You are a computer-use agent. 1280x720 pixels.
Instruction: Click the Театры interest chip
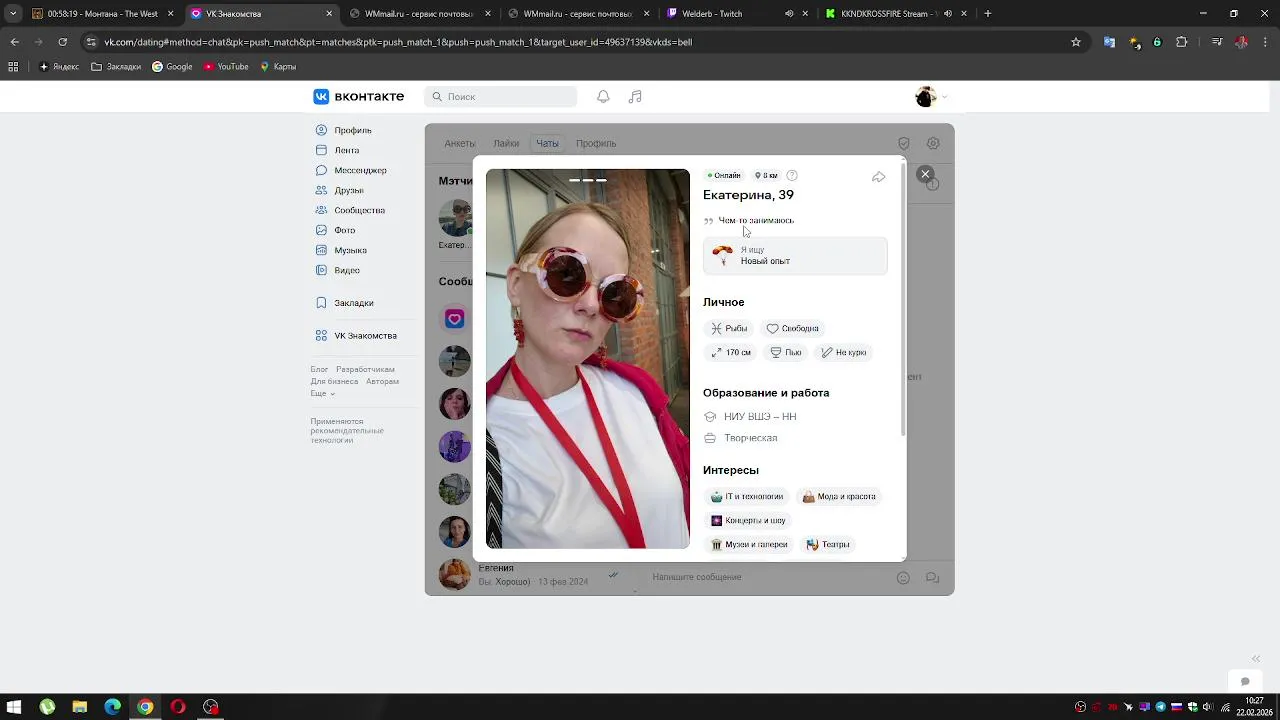pyautogui.click(x=828, y=544)
